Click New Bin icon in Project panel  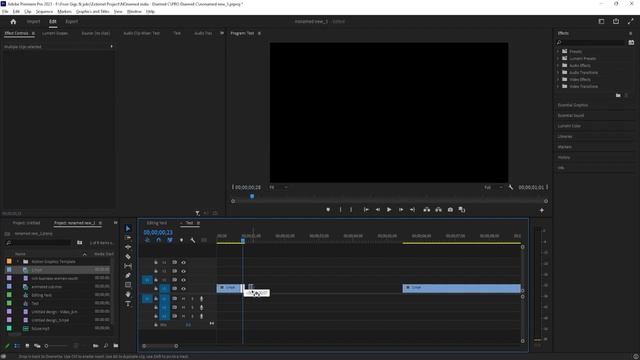[x=116, y=346]
